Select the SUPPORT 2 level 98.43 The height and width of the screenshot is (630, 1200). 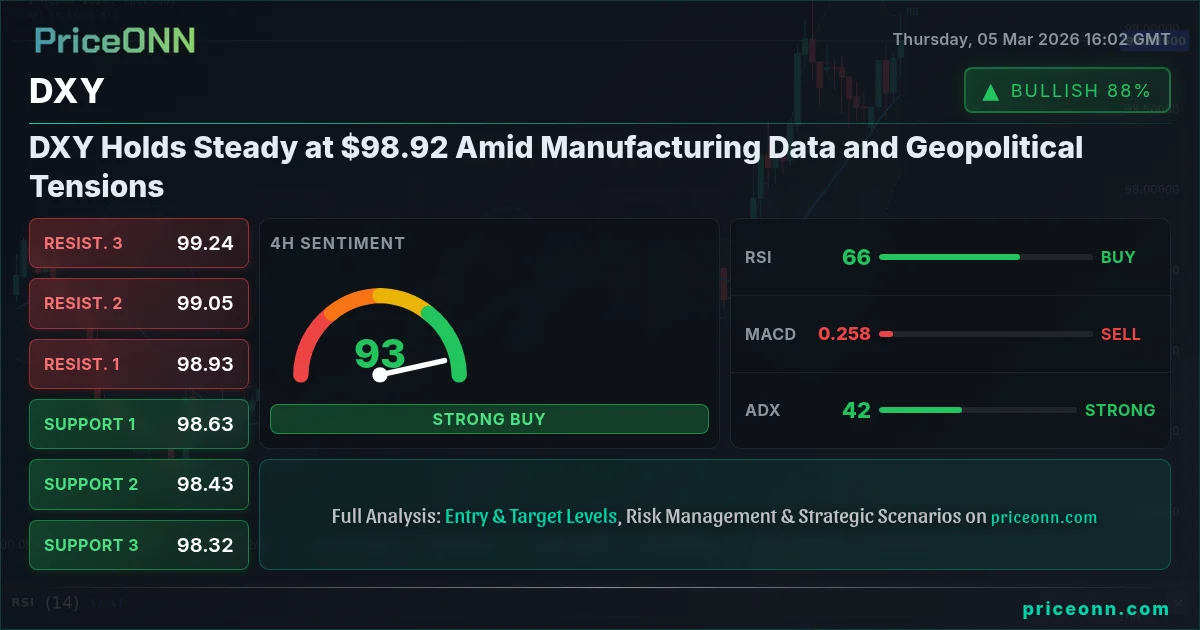[x=139, y=484]
